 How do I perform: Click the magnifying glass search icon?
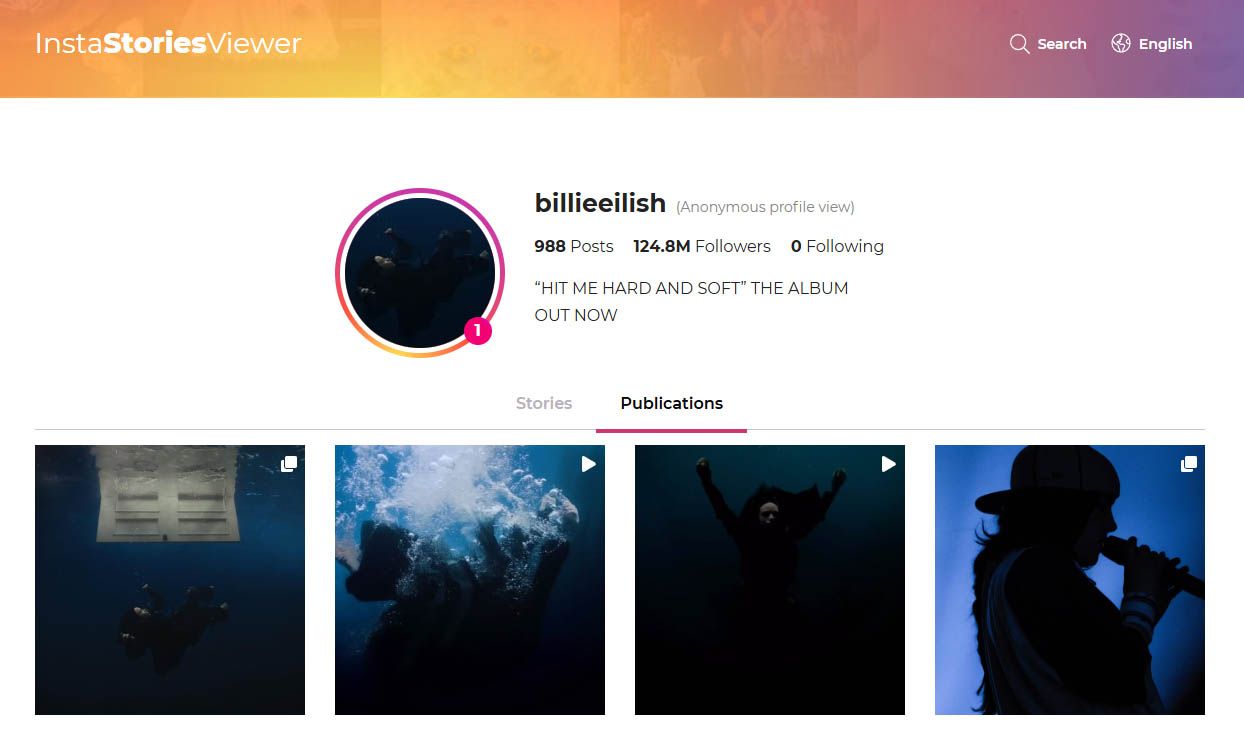pyautogui.click(x=1019, y=44)
